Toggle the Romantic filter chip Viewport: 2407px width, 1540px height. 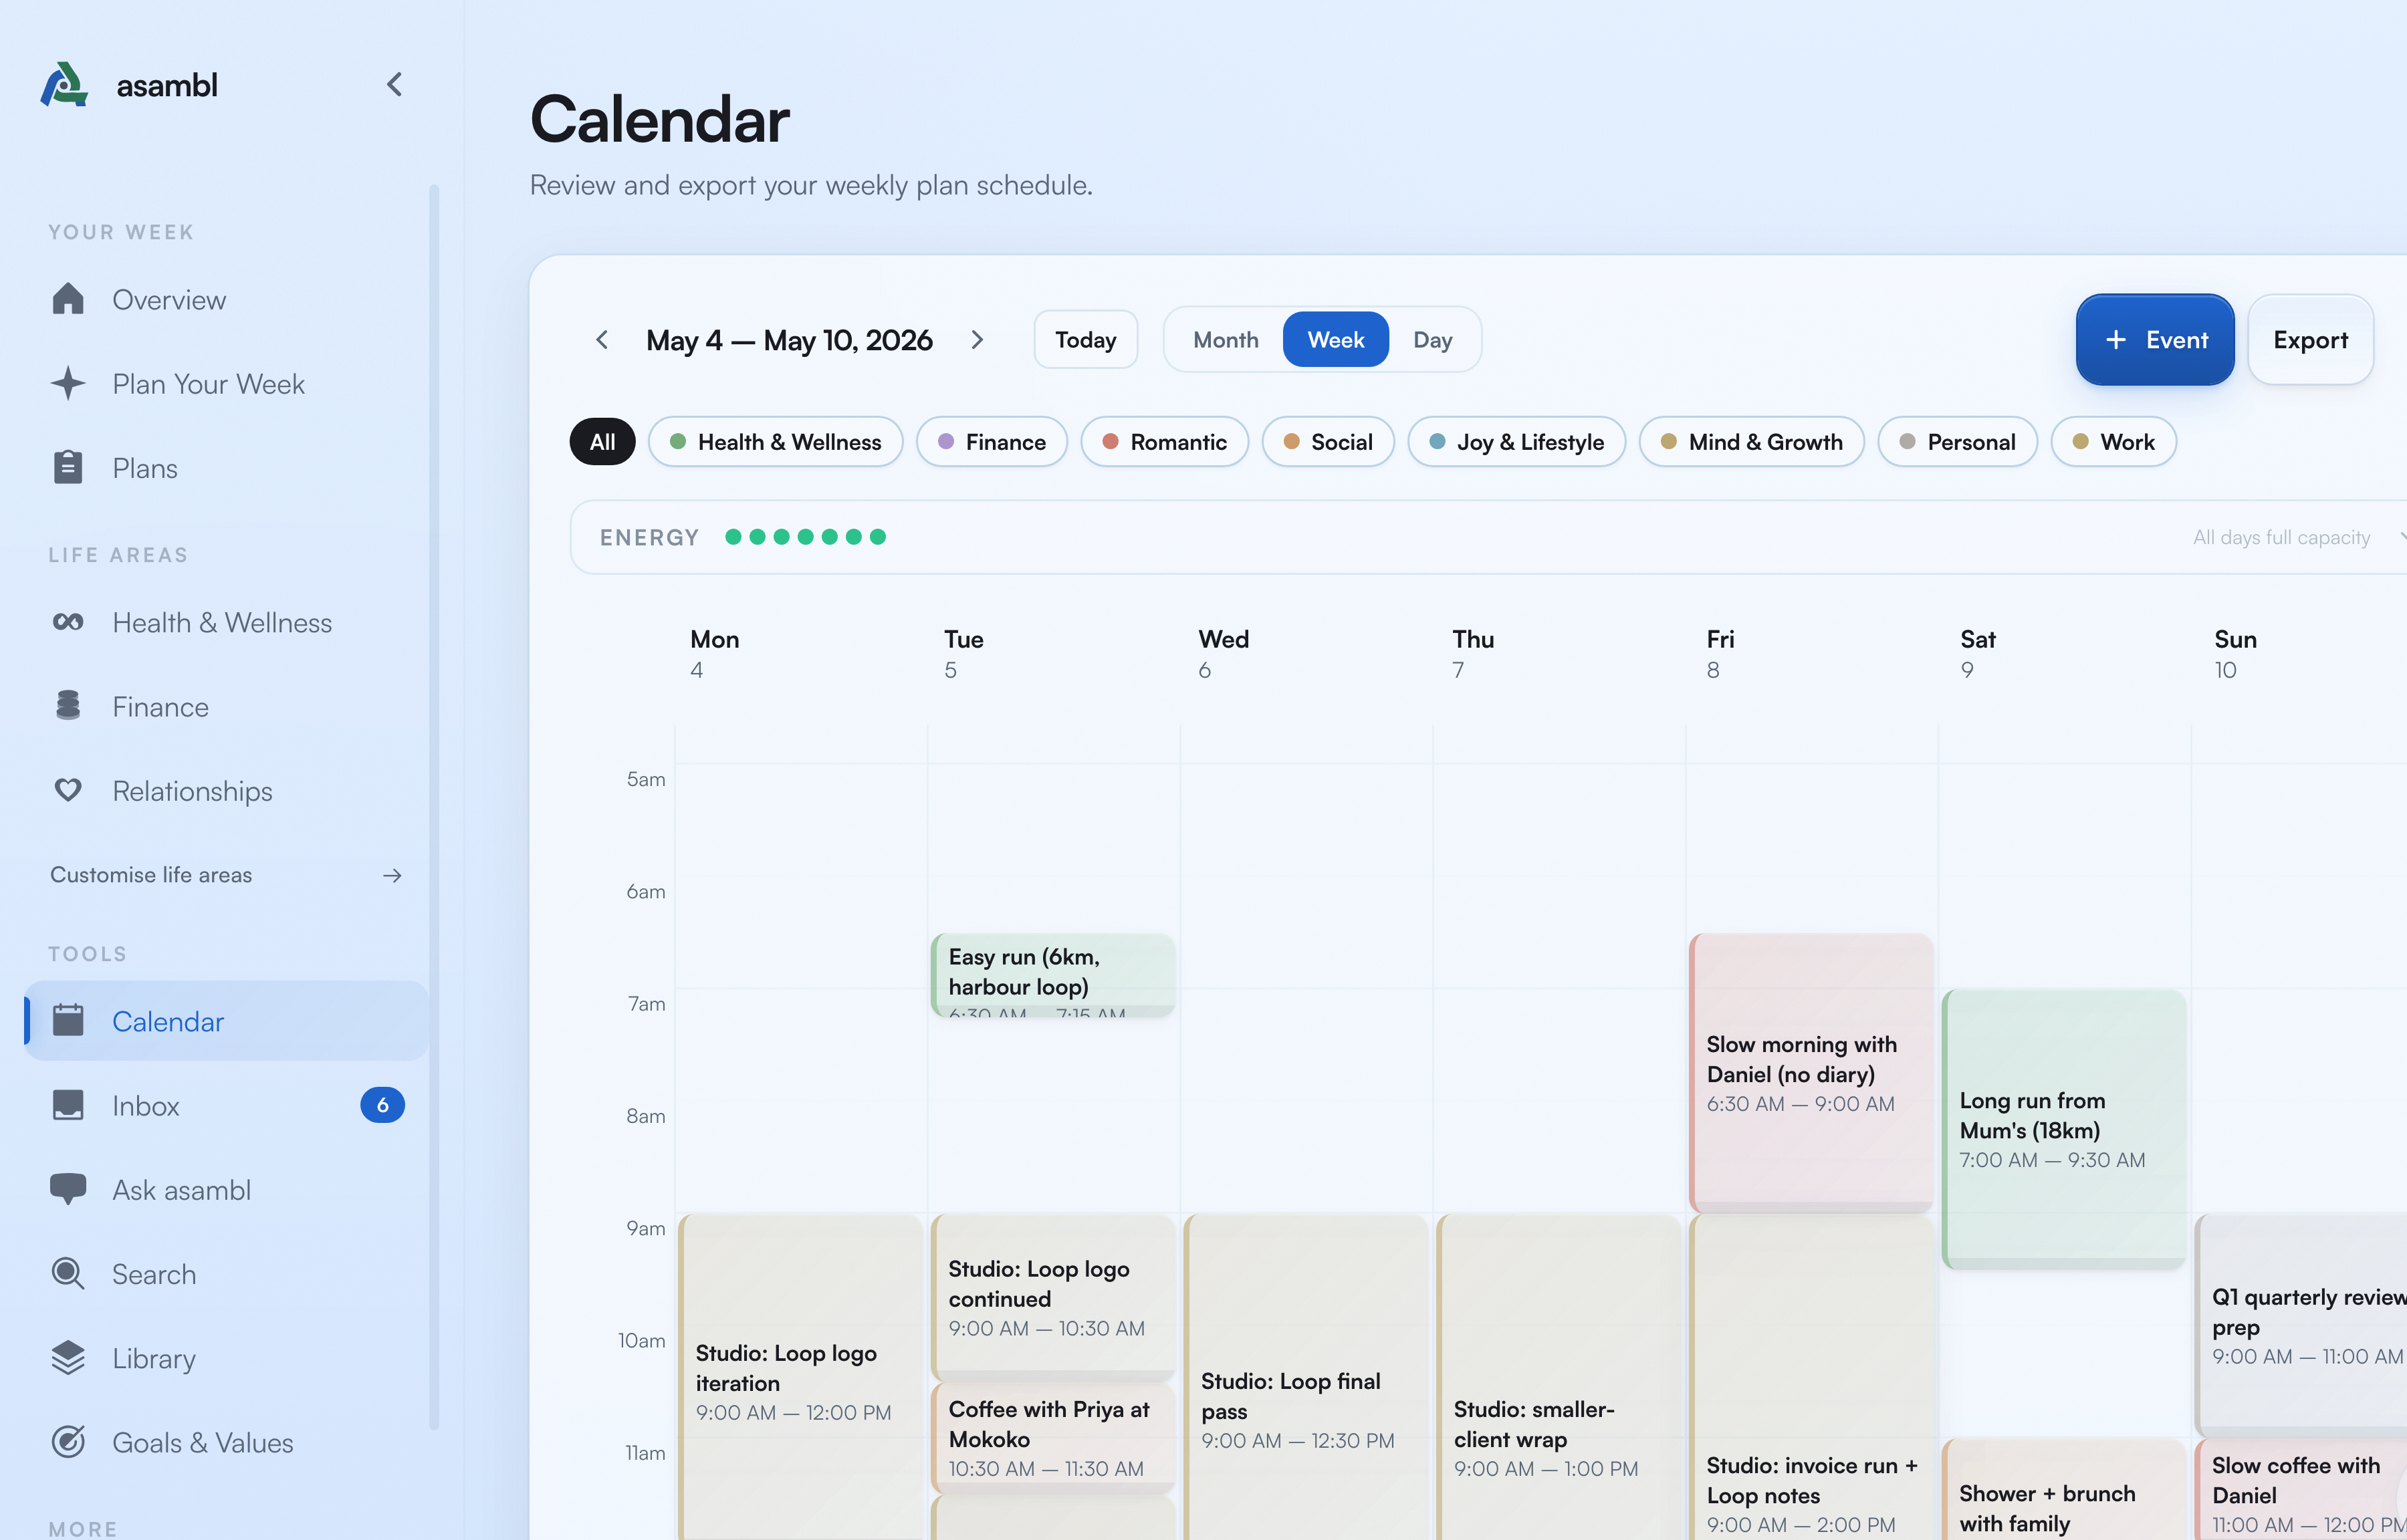[1164, 442]
